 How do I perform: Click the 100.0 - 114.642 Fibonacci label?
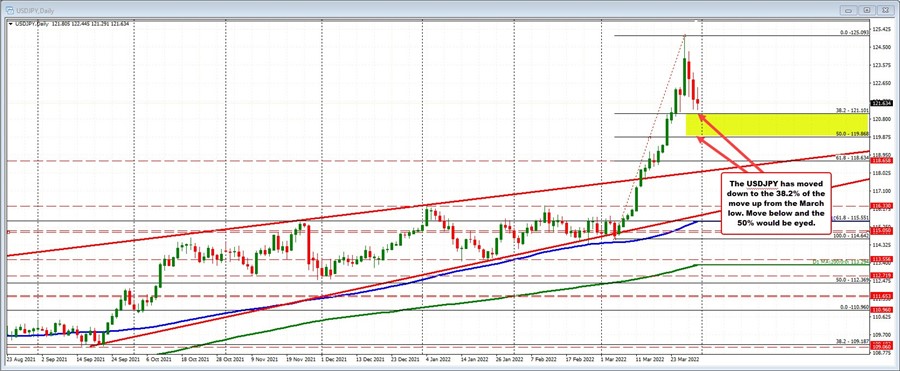point(852,236)
